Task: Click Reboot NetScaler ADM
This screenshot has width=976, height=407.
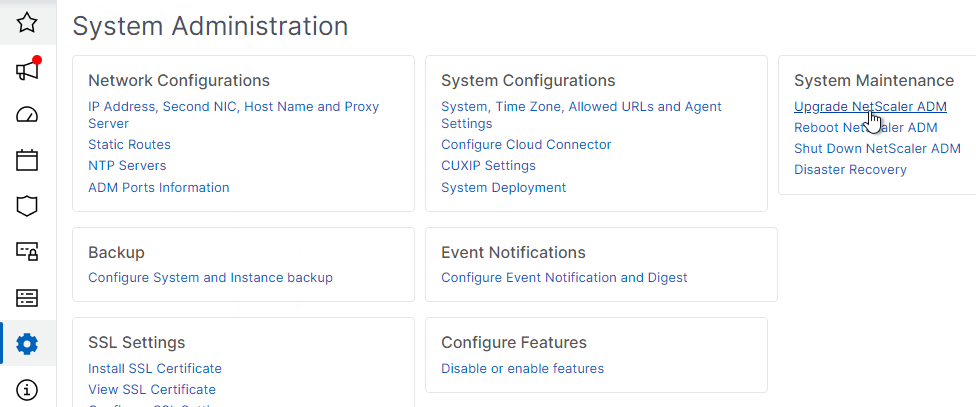Action: [x=865, y=128]
